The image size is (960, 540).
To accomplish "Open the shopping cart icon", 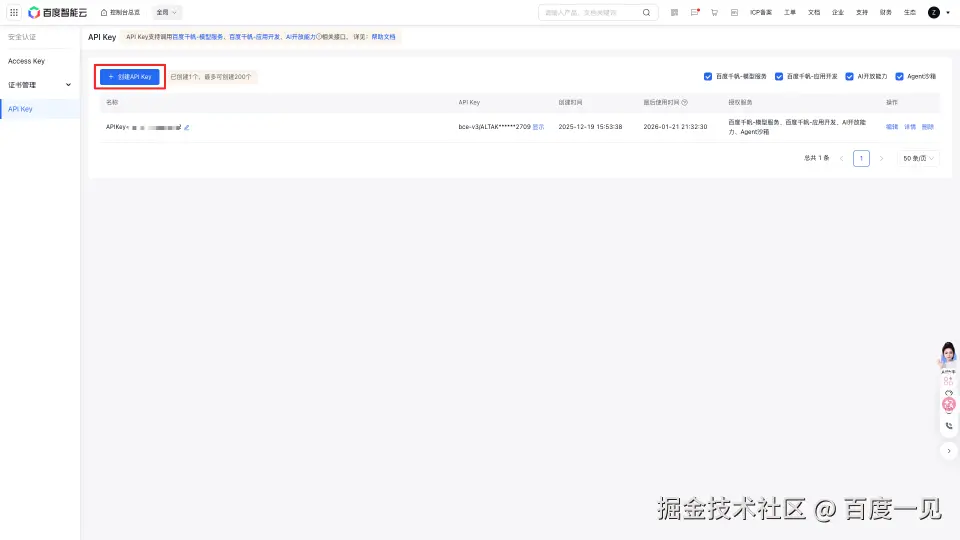I will [x=714, y=12].
